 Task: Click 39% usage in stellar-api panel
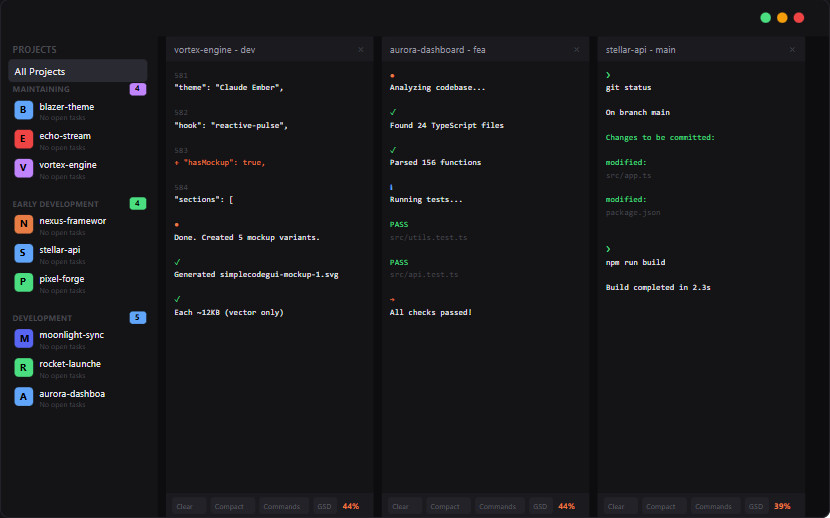[x=782, y=506]
